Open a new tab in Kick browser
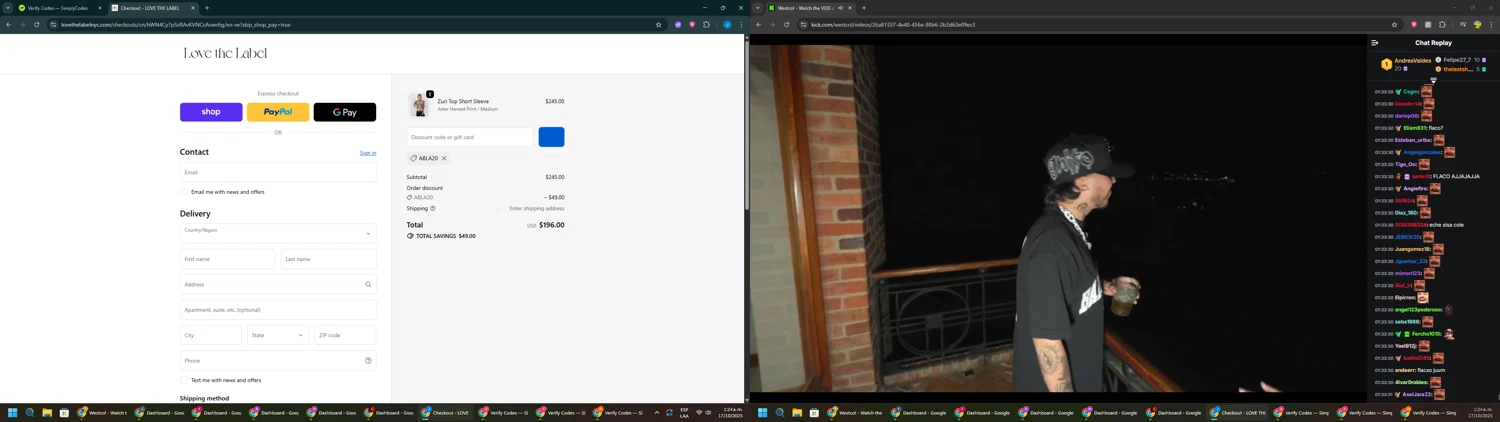 point(864,8)
